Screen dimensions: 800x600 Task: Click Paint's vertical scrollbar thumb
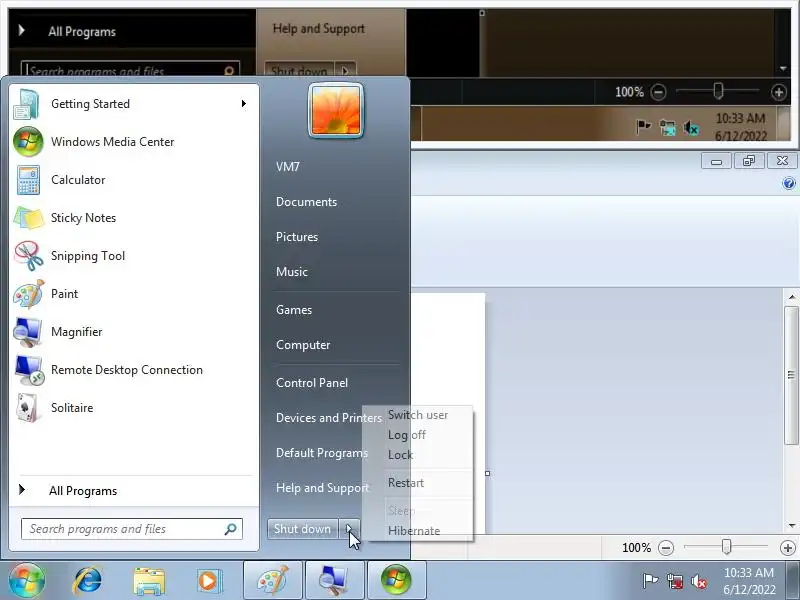(x=792, y=375)
